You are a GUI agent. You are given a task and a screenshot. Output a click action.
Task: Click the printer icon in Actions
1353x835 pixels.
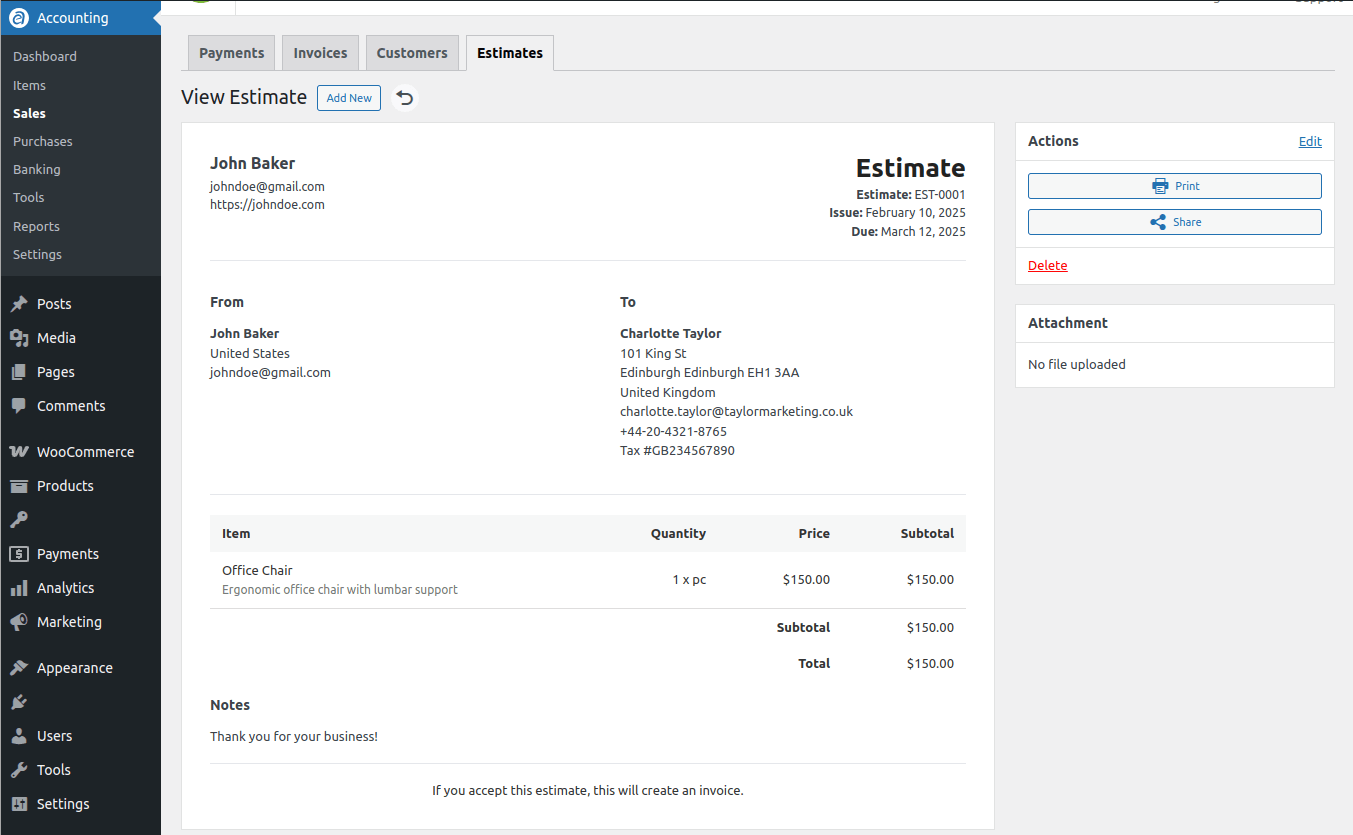tap(1160, 186)
